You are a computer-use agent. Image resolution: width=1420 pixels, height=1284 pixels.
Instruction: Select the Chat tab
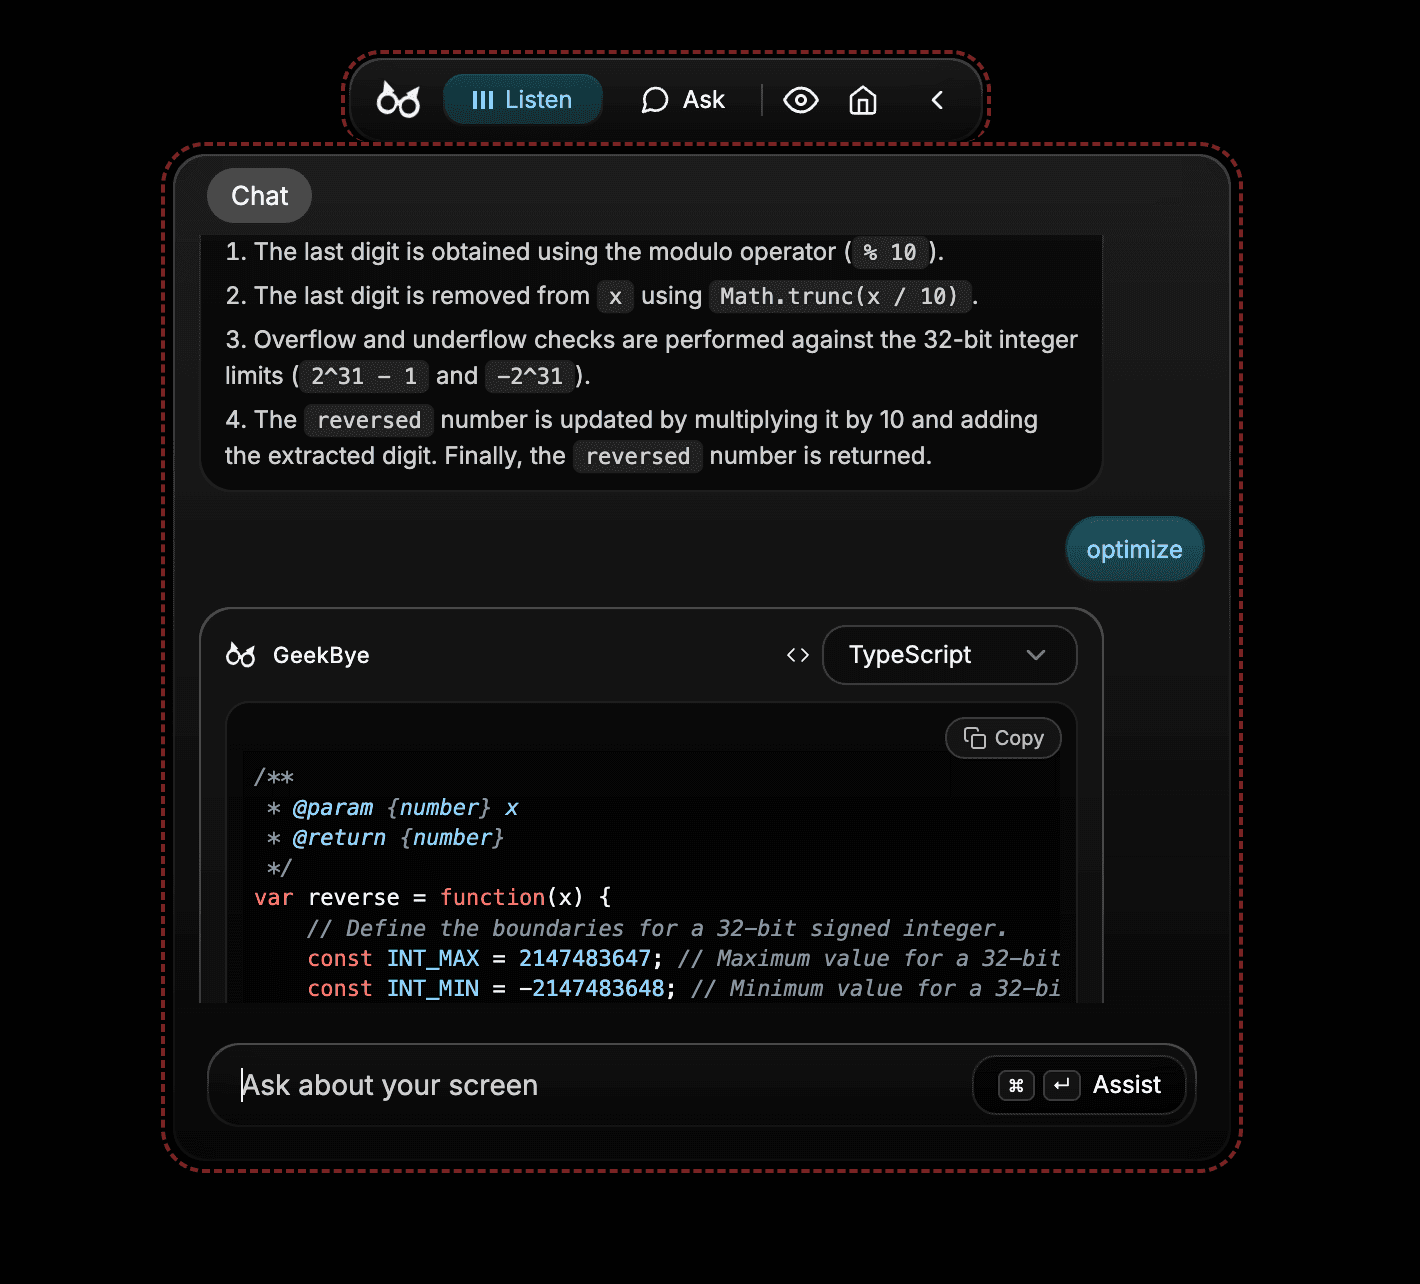coord(259,196)
